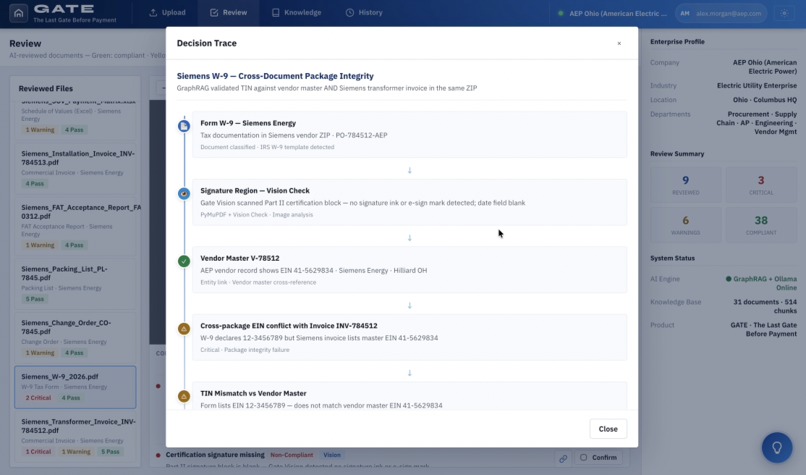Screen dimensions: 806x475
Task: Open Siemens_Packing_List_PL-7845.pdf file
Action: 76,284
